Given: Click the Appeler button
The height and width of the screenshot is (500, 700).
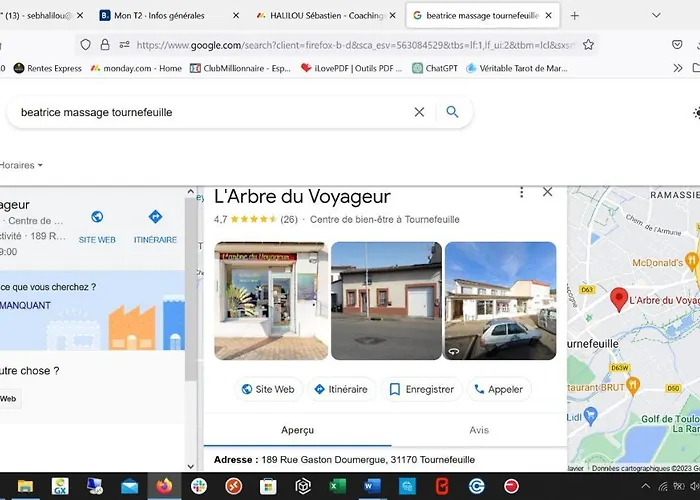Looking at the screenshot, I should 499,389.
